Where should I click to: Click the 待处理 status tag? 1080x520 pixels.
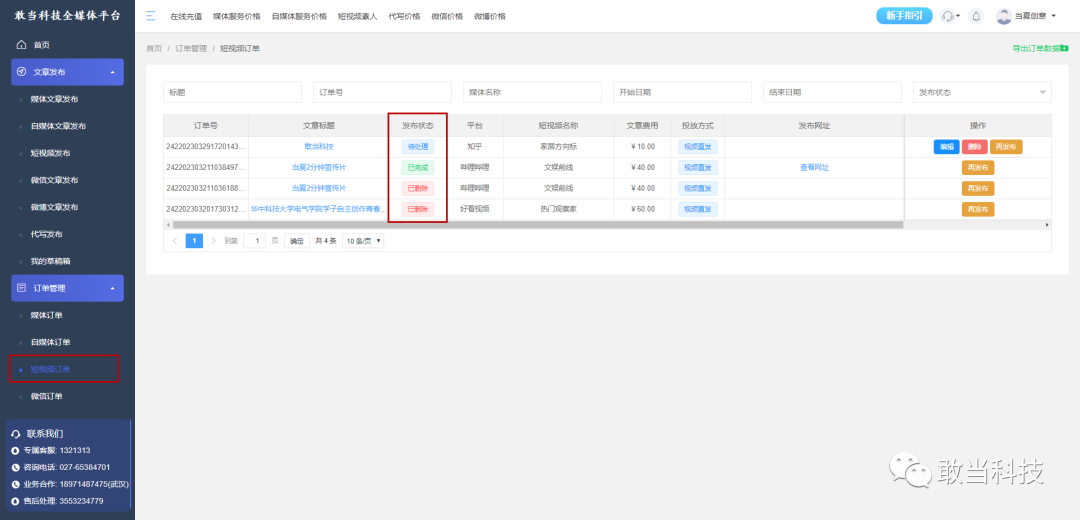point(418,147)
